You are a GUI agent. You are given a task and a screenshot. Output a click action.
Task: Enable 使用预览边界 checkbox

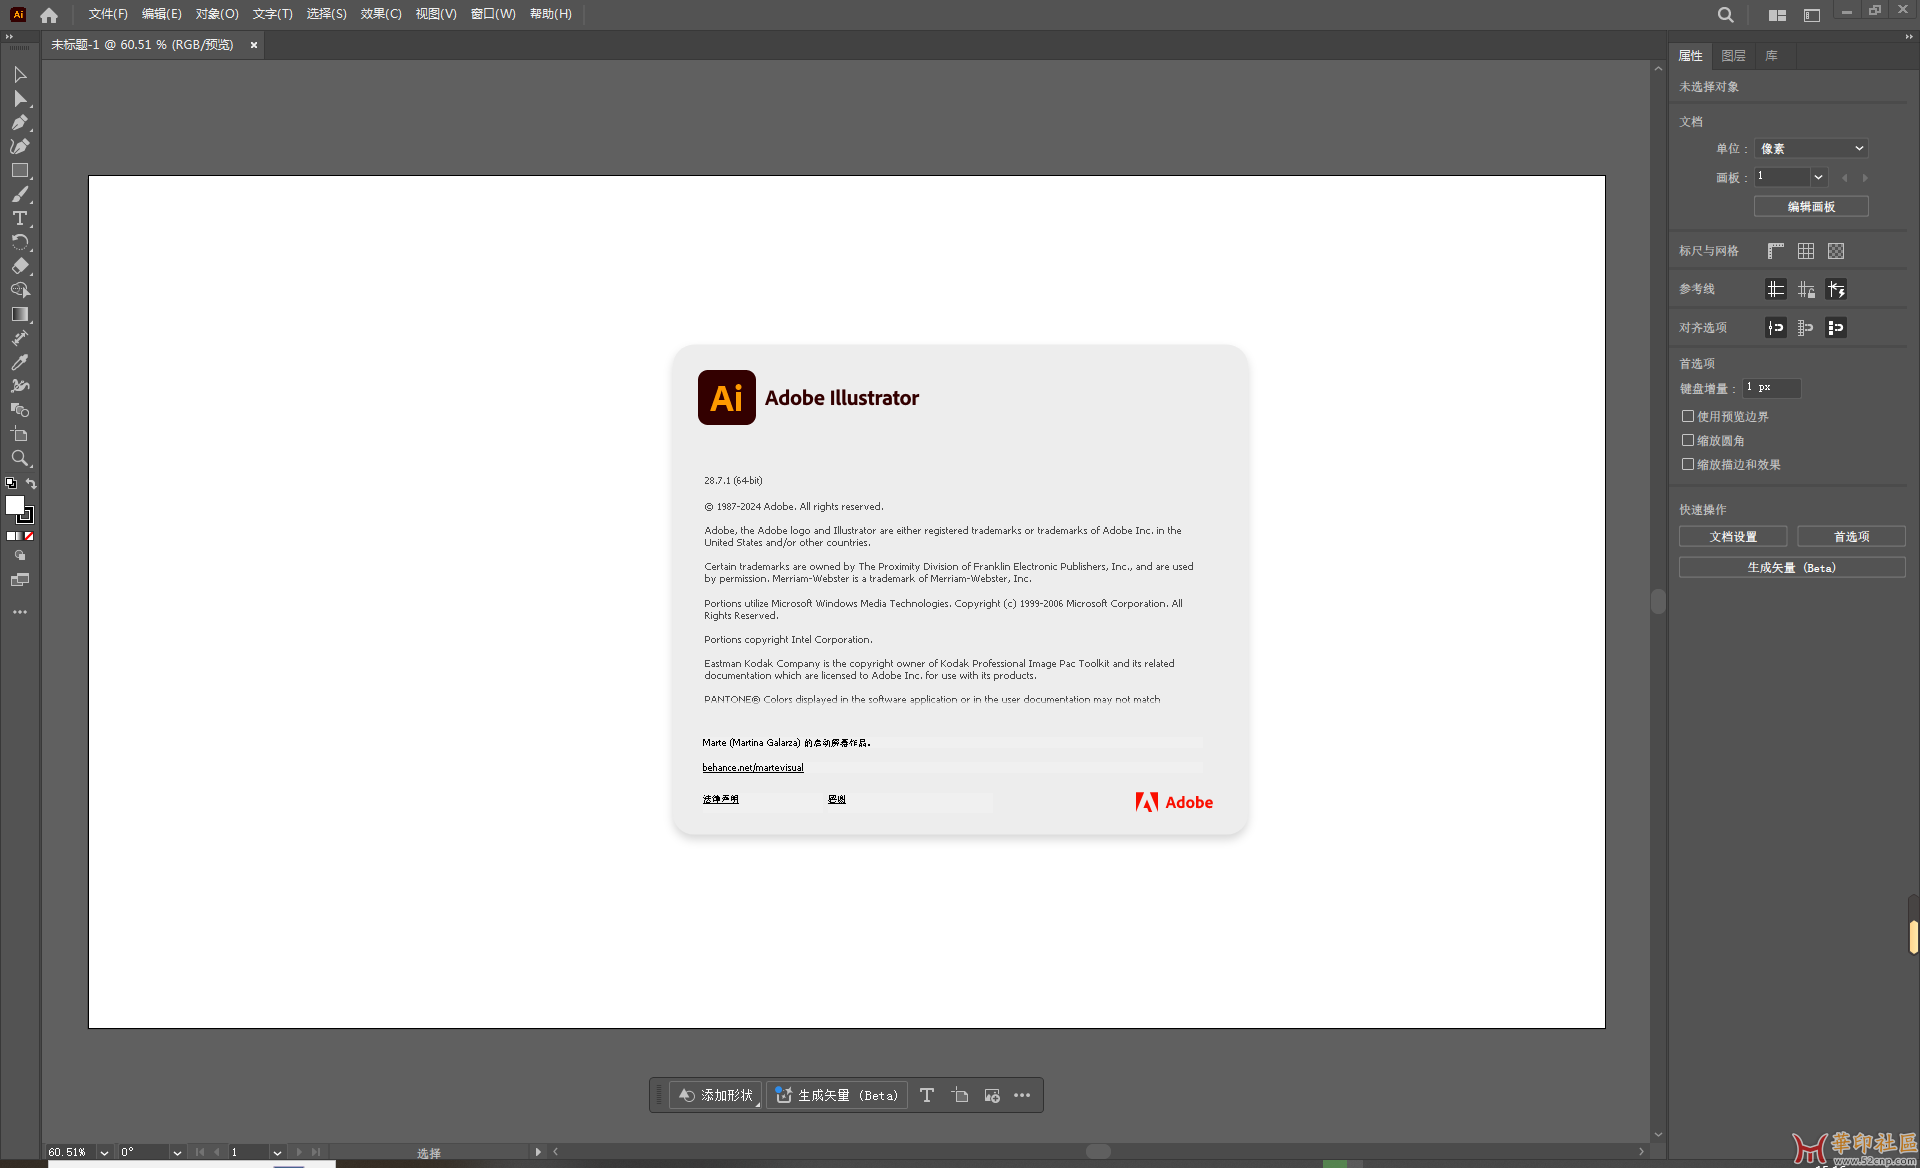point(1688,416)
